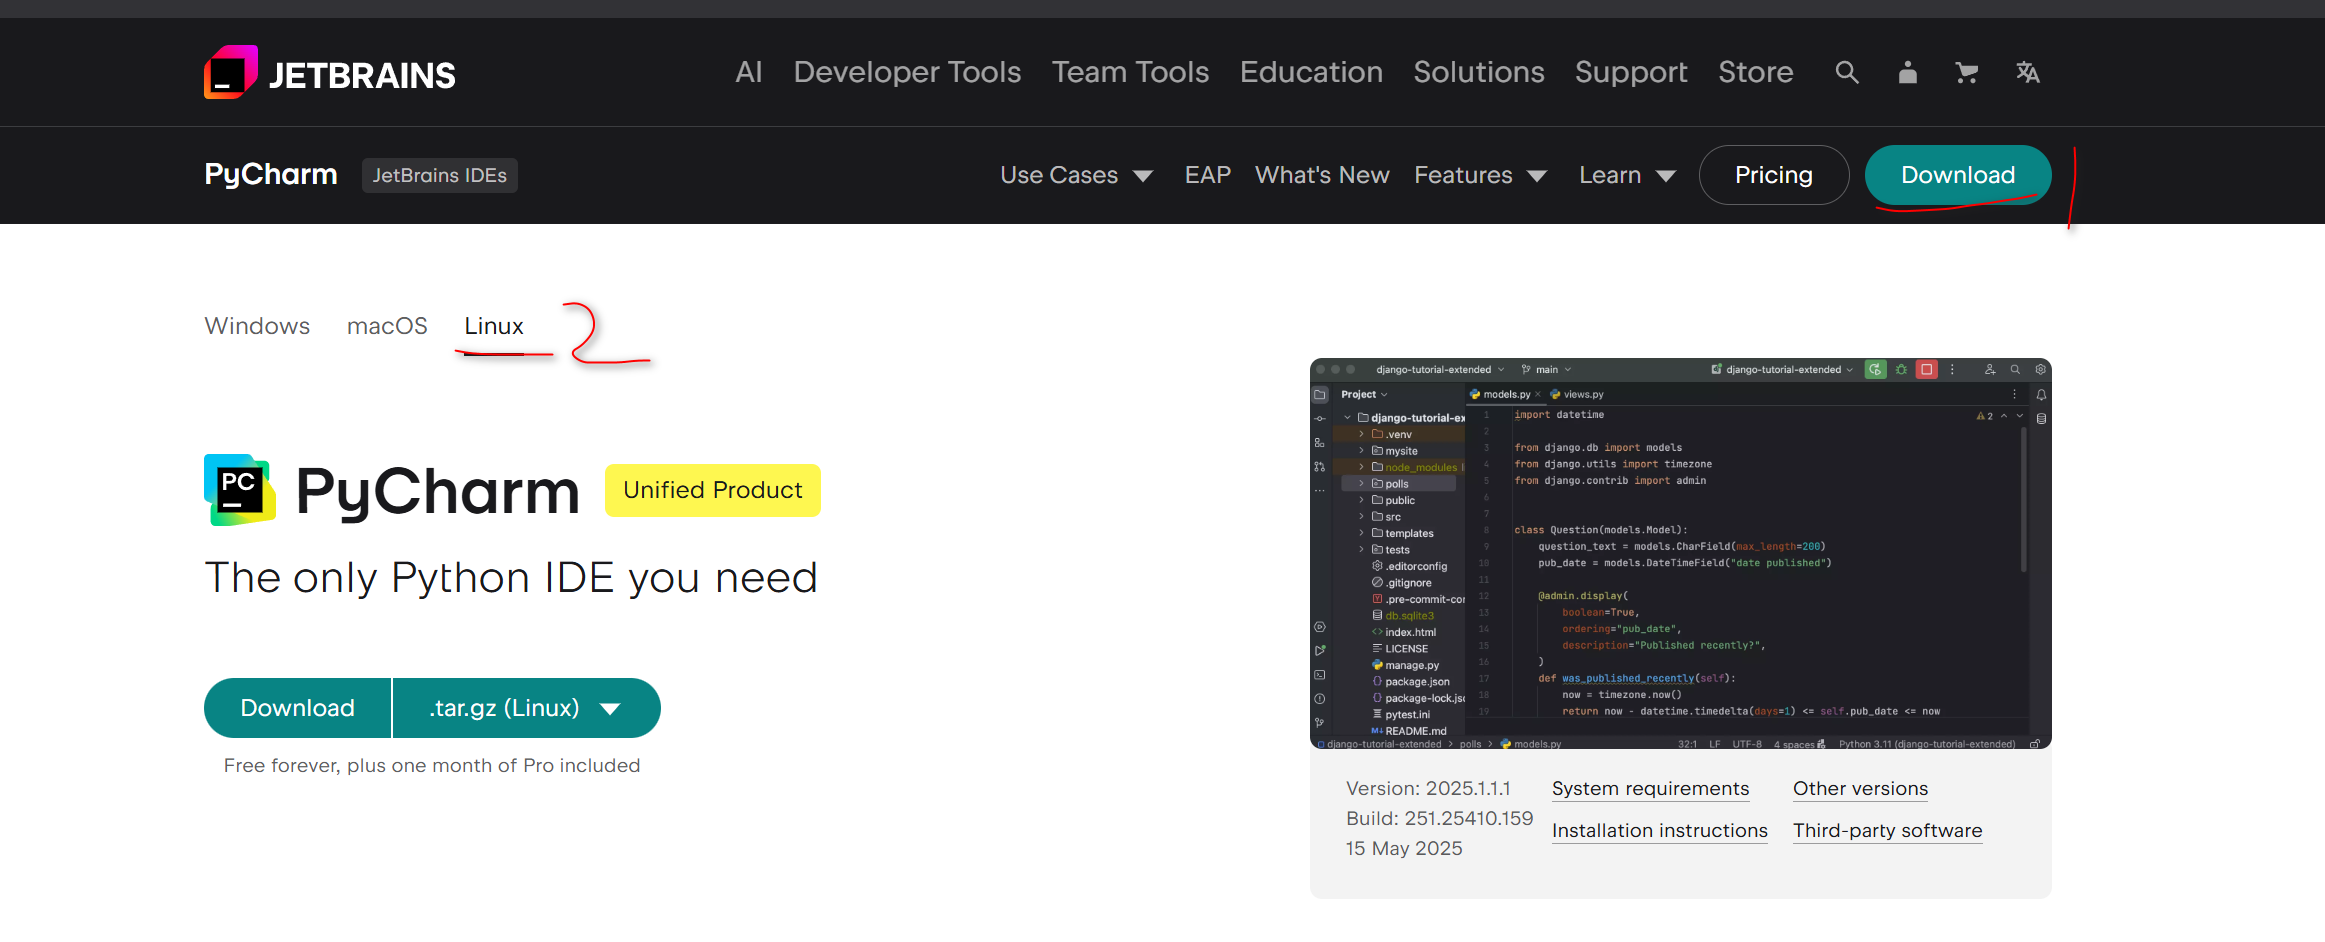Viewport: 2325px width, 942px height.
Task: Open the language selector icon
Action: click(2027, 72)
